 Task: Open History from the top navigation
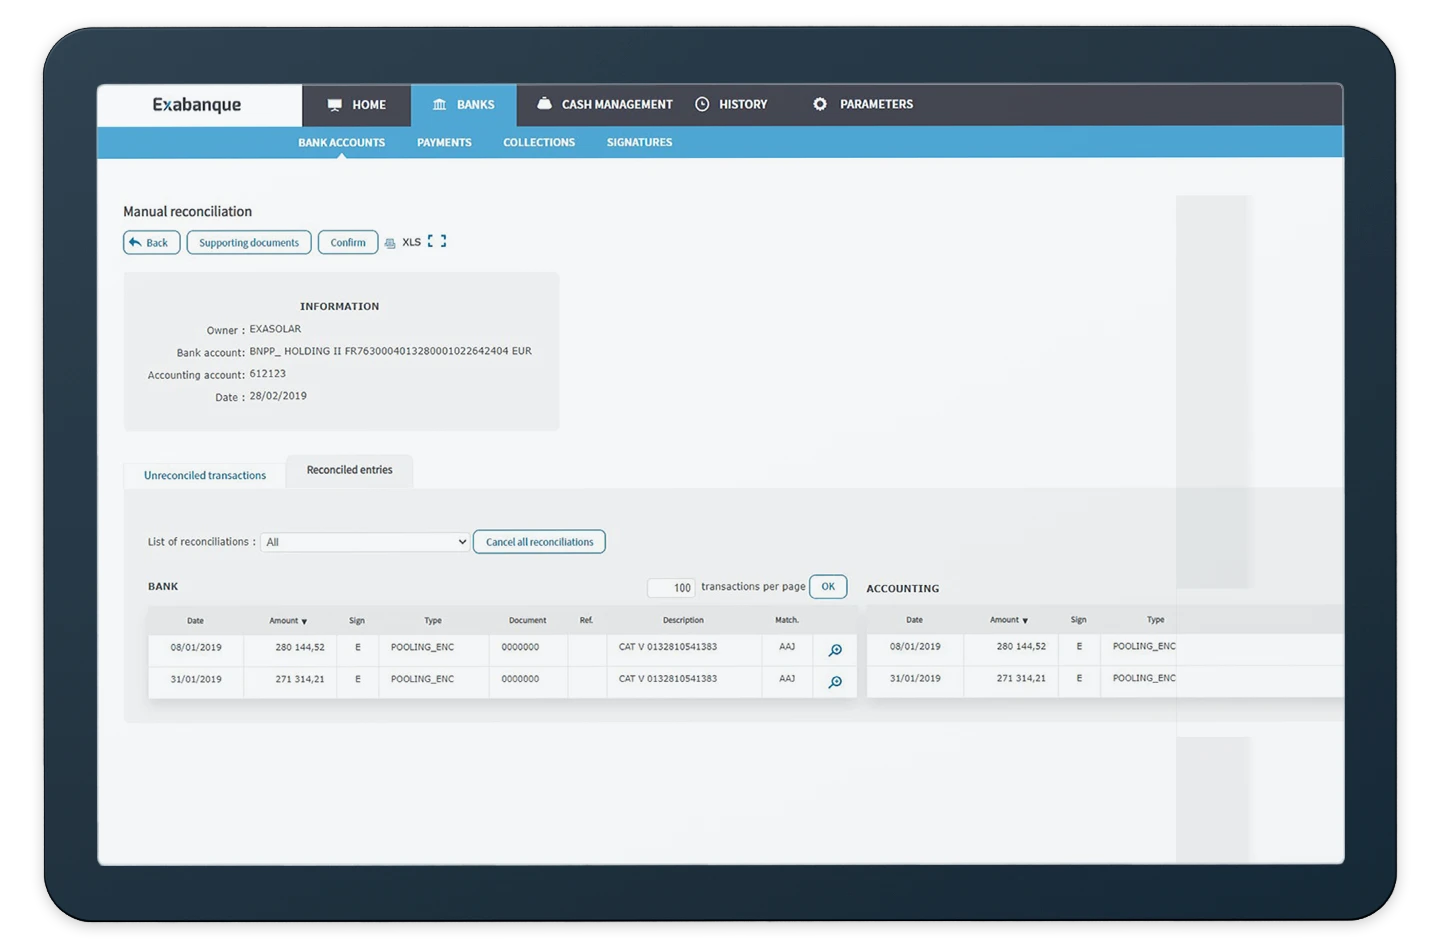coord(732,105)
